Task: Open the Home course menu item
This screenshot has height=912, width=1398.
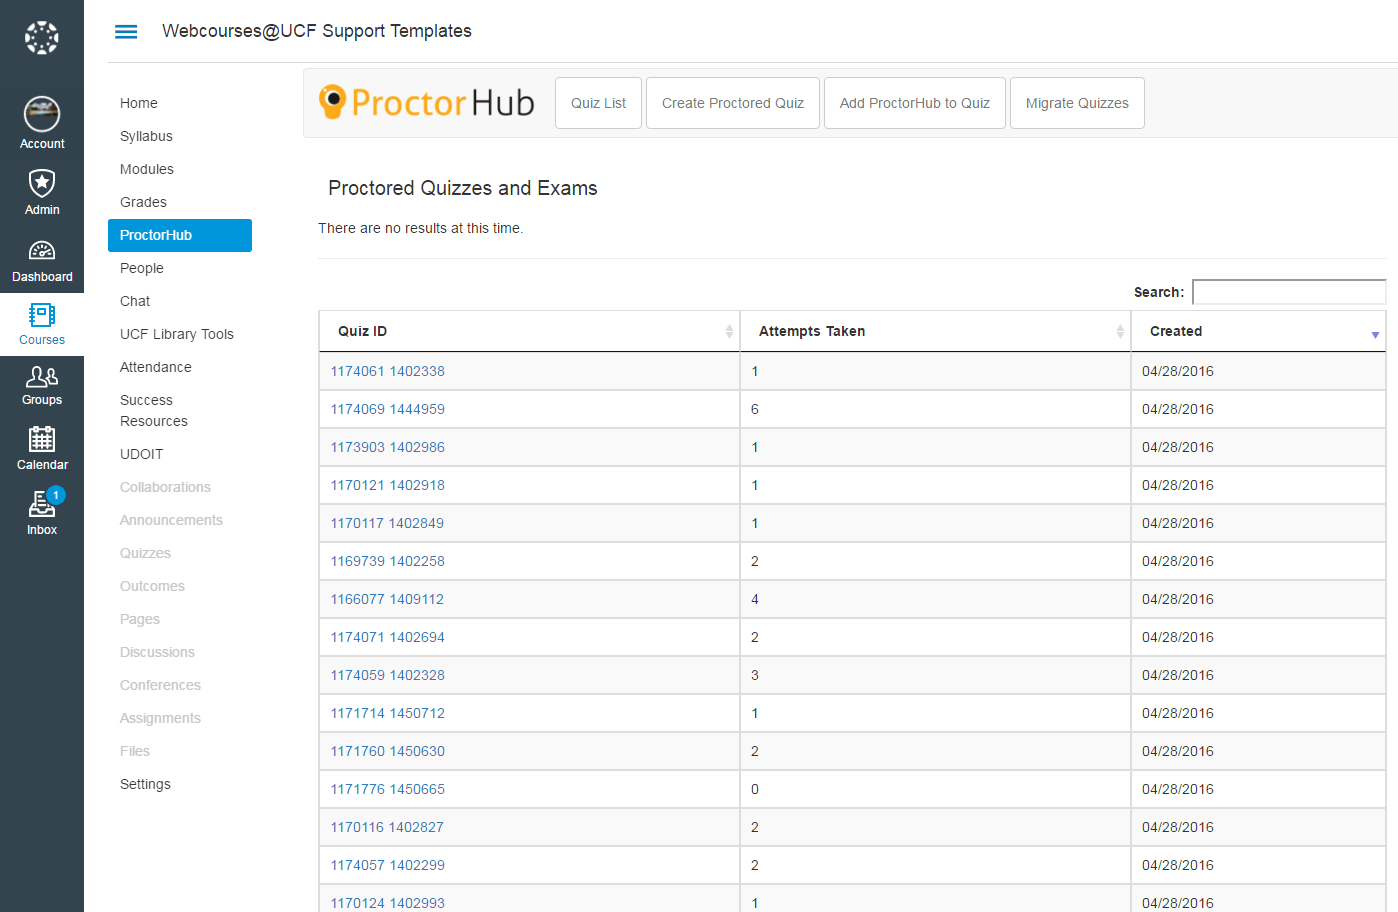Action: tap(139, 103)
